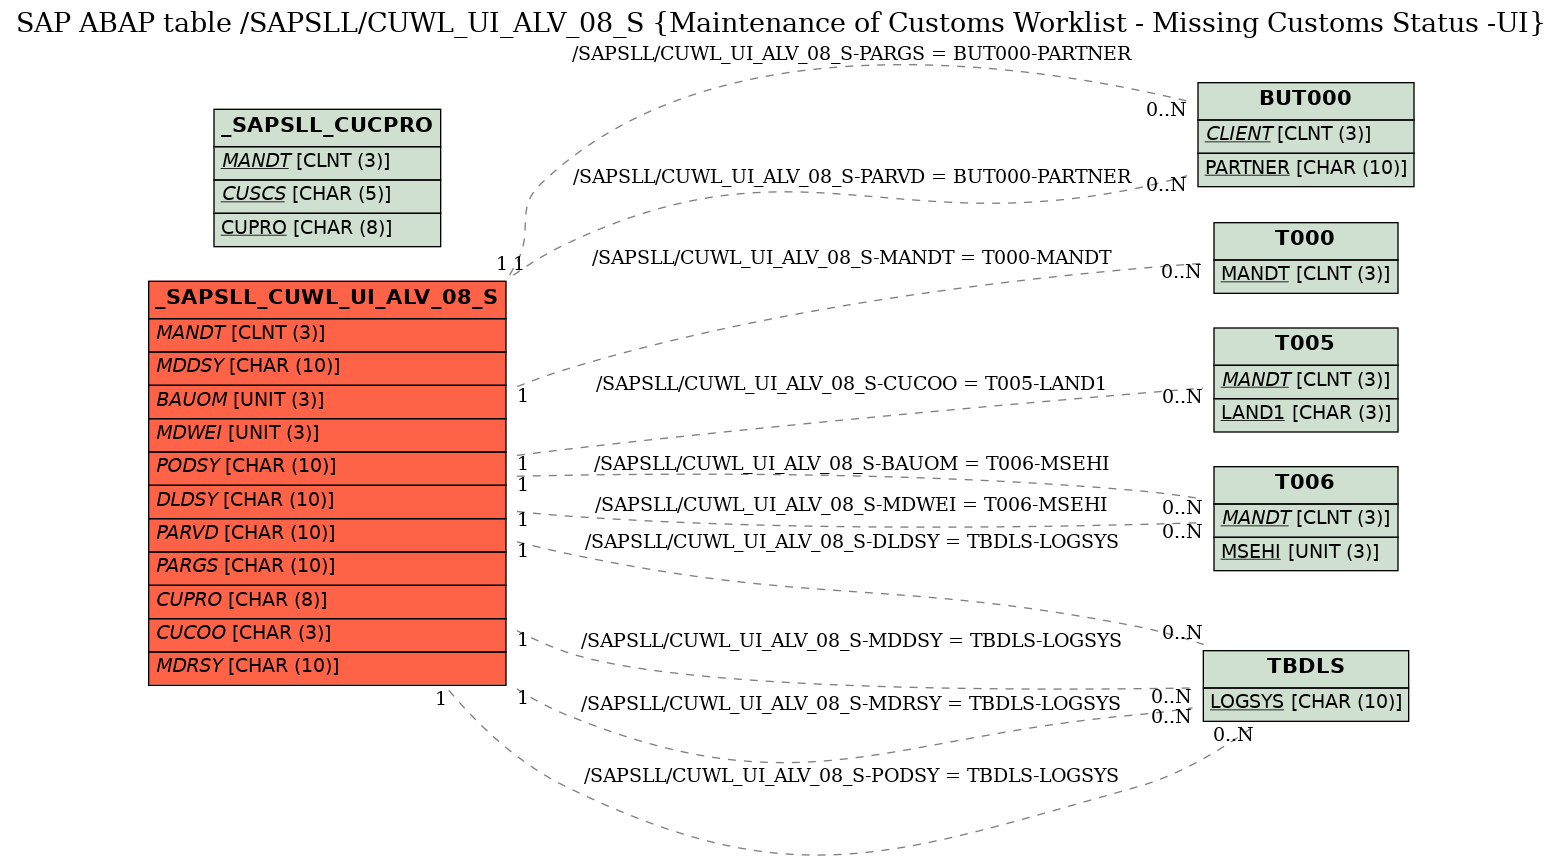Screen dimensions: 1563x861
Task: Select LAND1 field in T005 table
Action: (x=1305, y=414)
